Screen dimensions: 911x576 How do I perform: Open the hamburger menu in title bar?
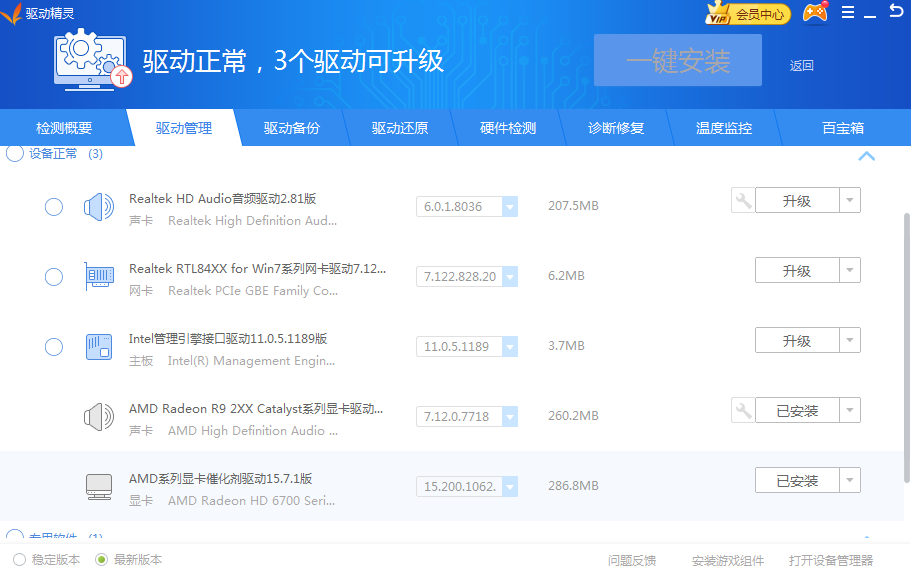coord(848,13)
